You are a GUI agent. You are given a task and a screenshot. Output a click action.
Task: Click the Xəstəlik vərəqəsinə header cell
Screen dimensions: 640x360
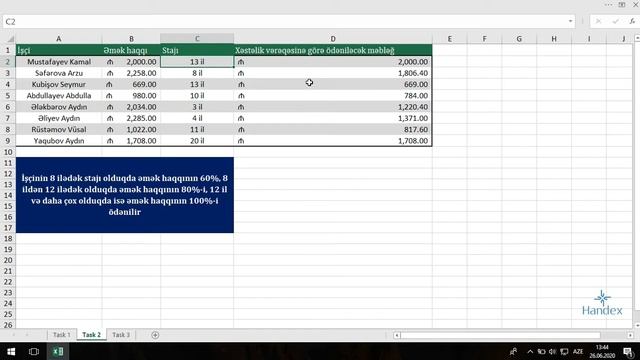coord(333,51)
